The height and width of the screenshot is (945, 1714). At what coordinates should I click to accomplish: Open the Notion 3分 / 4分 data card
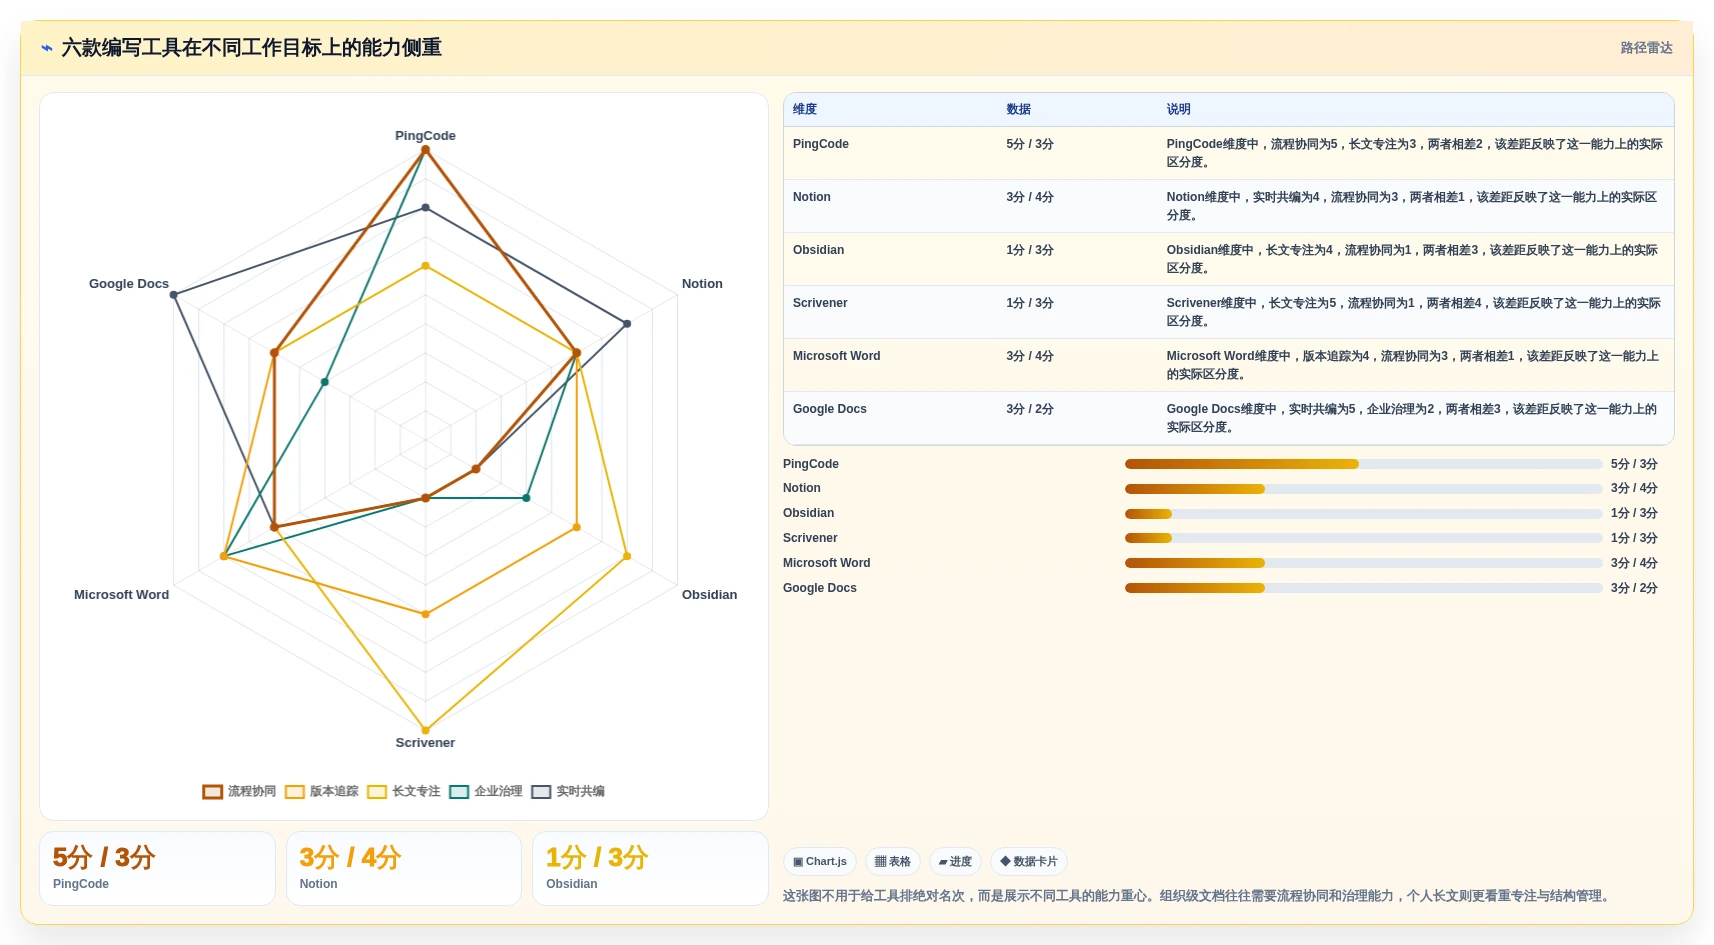coord(404,868)
